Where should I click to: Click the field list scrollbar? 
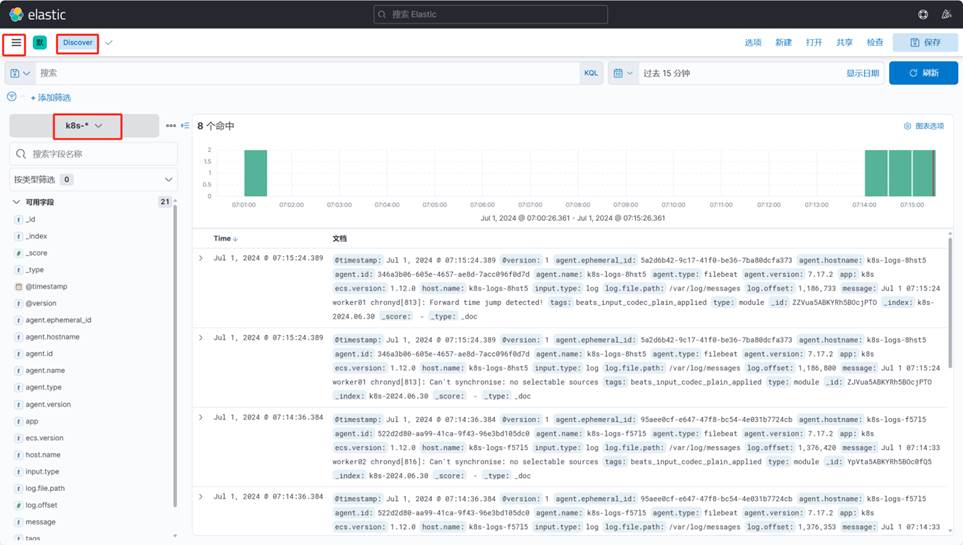[175, 356]
